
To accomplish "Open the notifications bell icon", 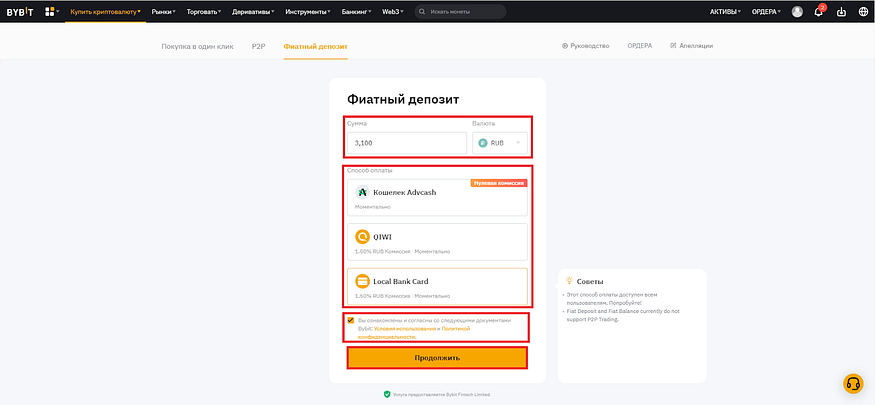I will pos(819,12).
